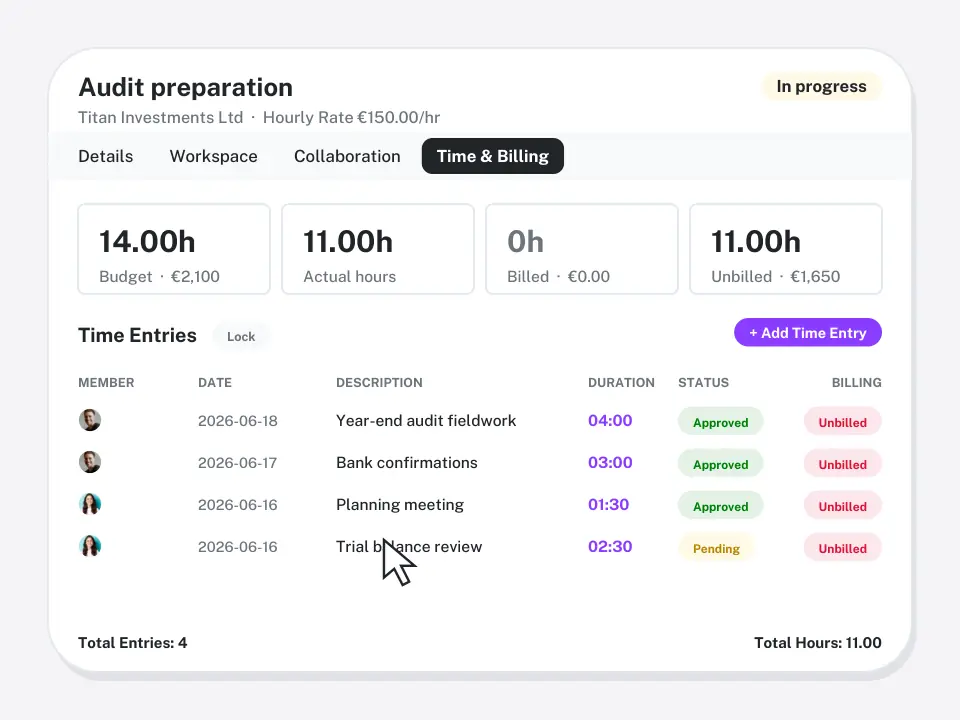Click avatar in Planning meeting row

90,504
